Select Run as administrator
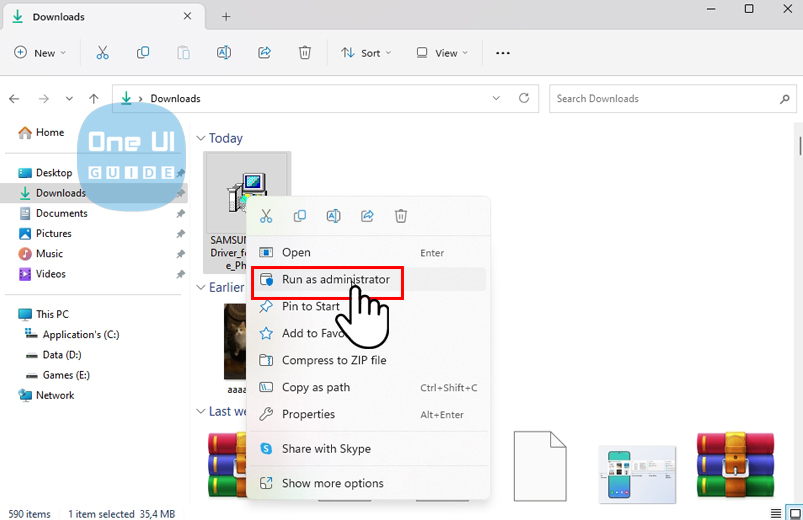803x520 pixels. 335,280
